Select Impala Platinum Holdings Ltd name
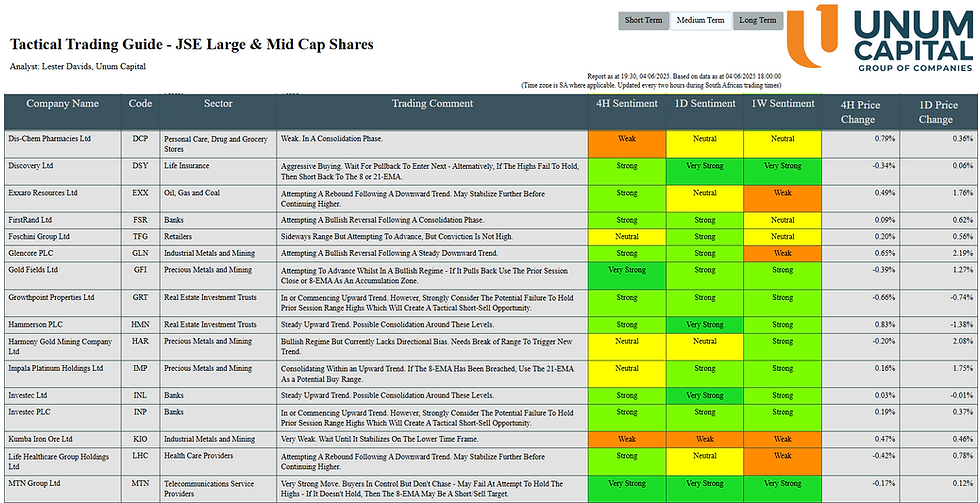The width and height of the screenshot is (980, 503). point(56,369)
